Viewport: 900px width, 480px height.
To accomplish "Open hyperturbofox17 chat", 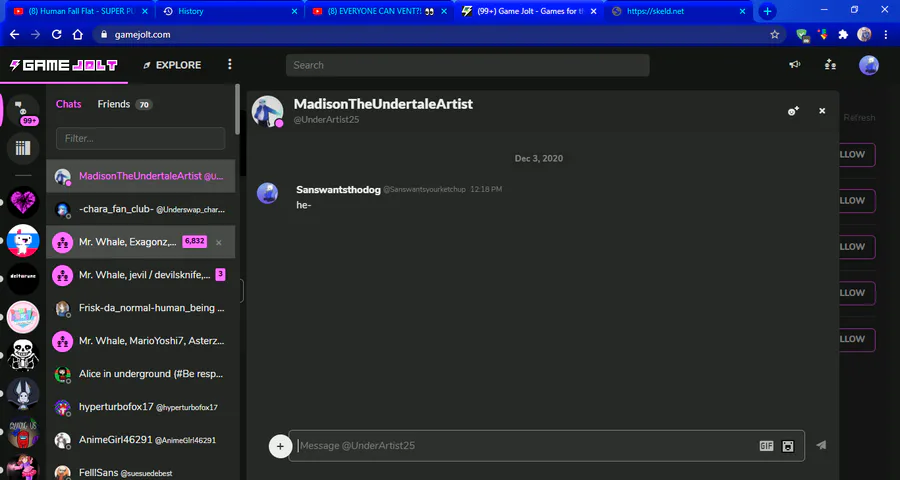I will point(141,407).
